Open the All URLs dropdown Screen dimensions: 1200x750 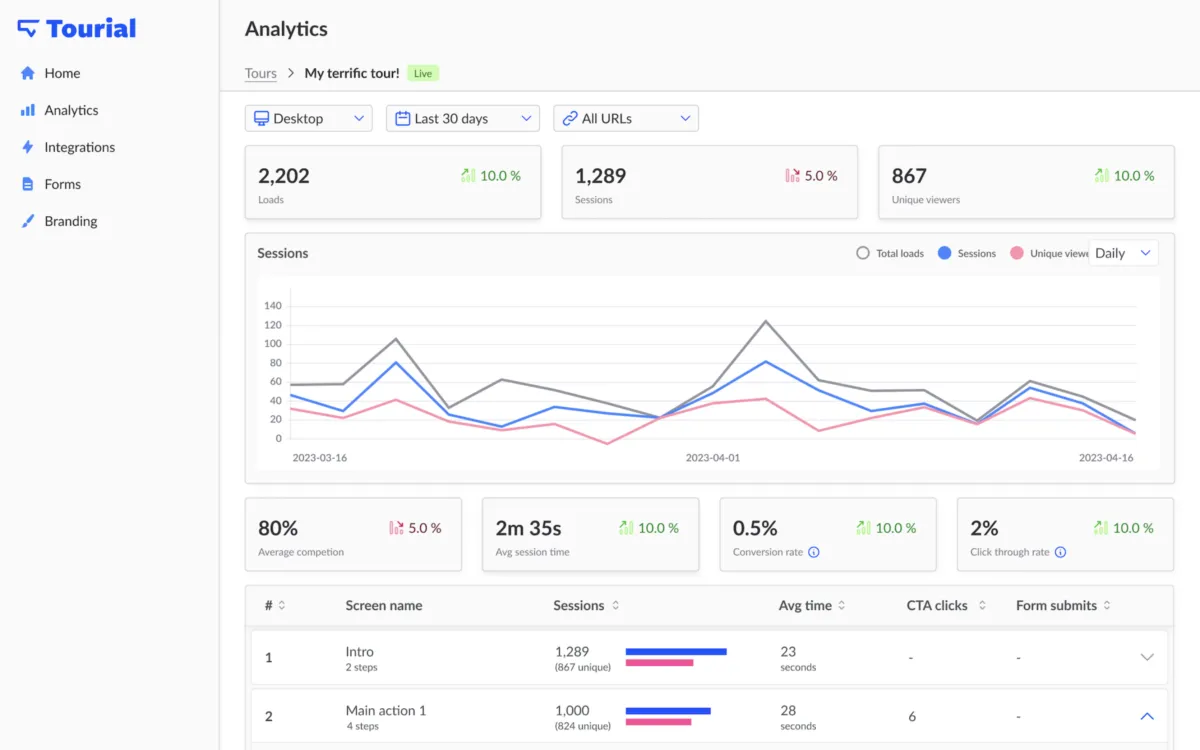click(x=626, y=118)
